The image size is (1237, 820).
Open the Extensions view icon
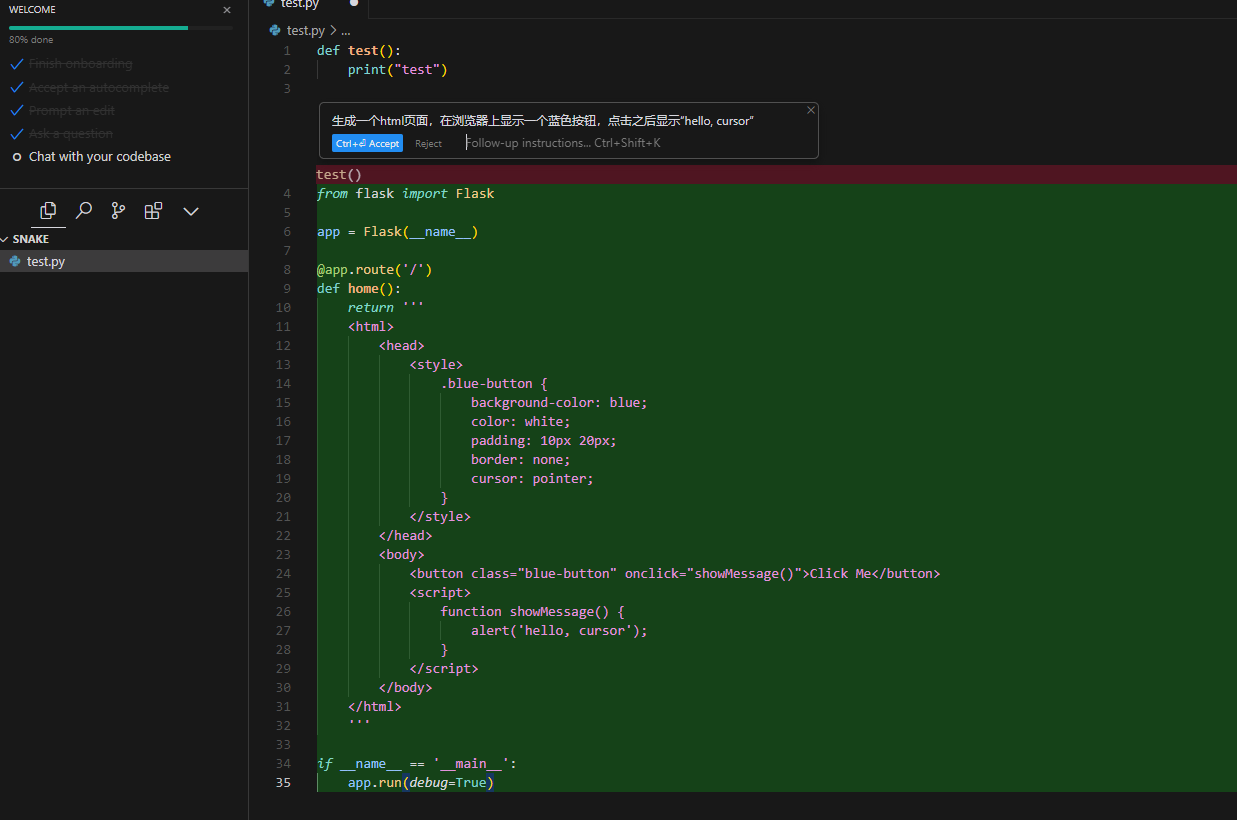coord(153,211)
